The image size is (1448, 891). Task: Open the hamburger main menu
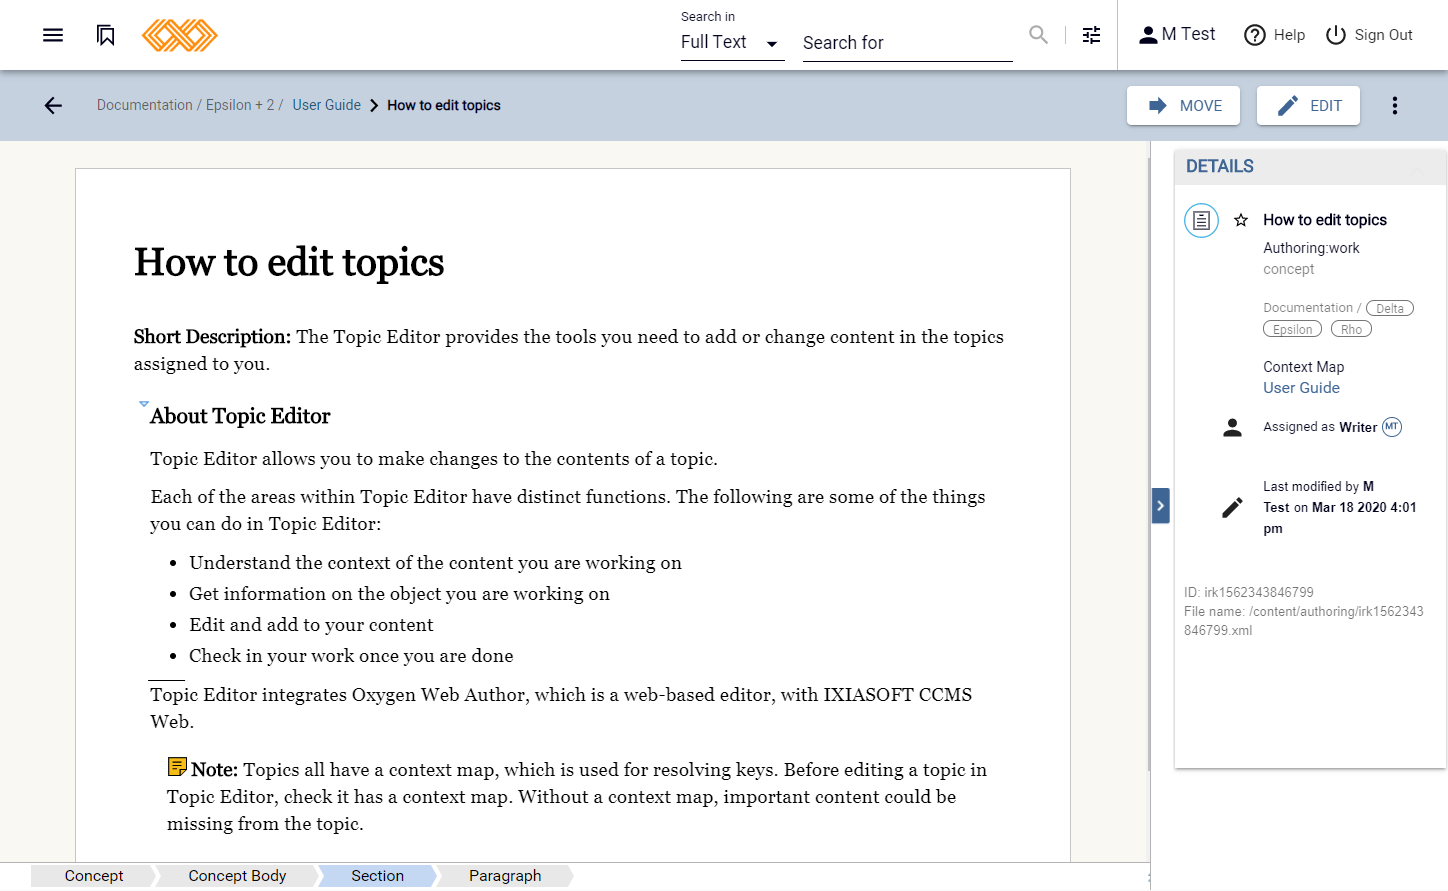tap(53, 35)
